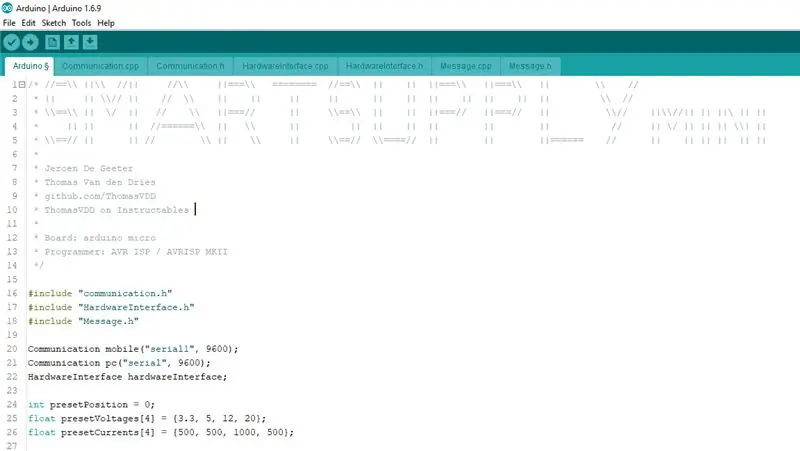The width and height of the screenshot is (800, 451).
Task: Click the presetCurrents[4] array line
Action: pyautogui.click(x=161, y=432)
